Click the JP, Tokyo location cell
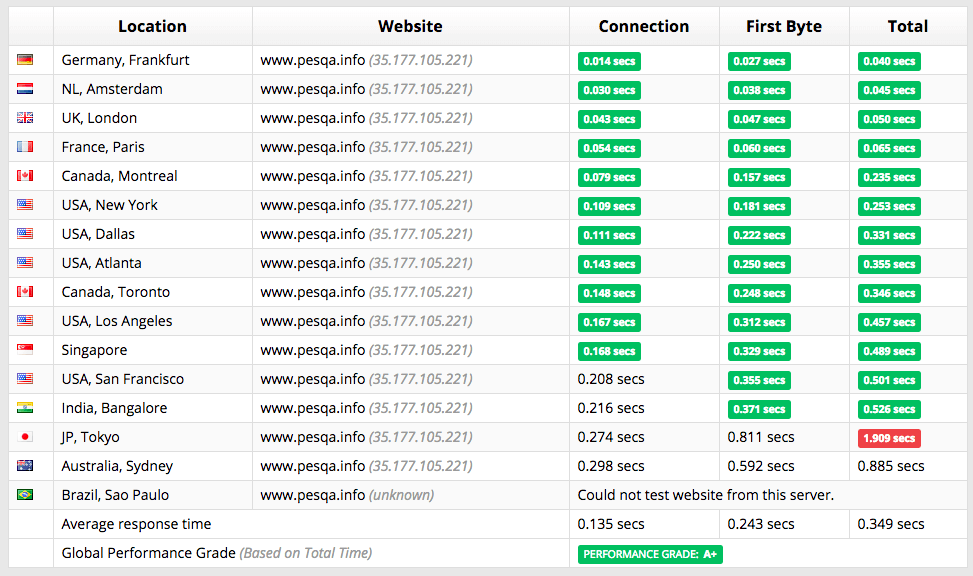 coord(153,437)
